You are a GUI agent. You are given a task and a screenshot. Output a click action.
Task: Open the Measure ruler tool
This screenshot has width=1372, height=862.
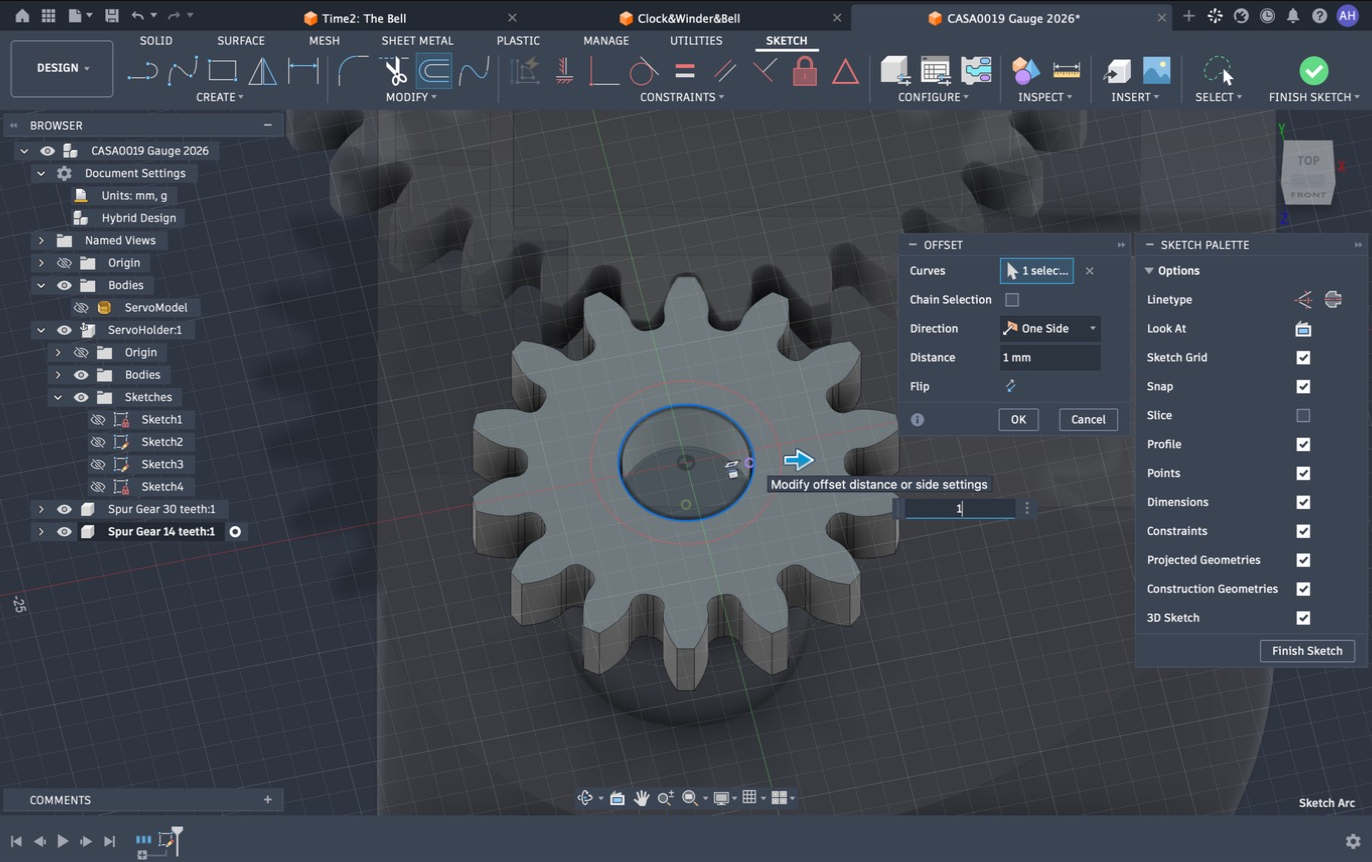(1067, 70)
